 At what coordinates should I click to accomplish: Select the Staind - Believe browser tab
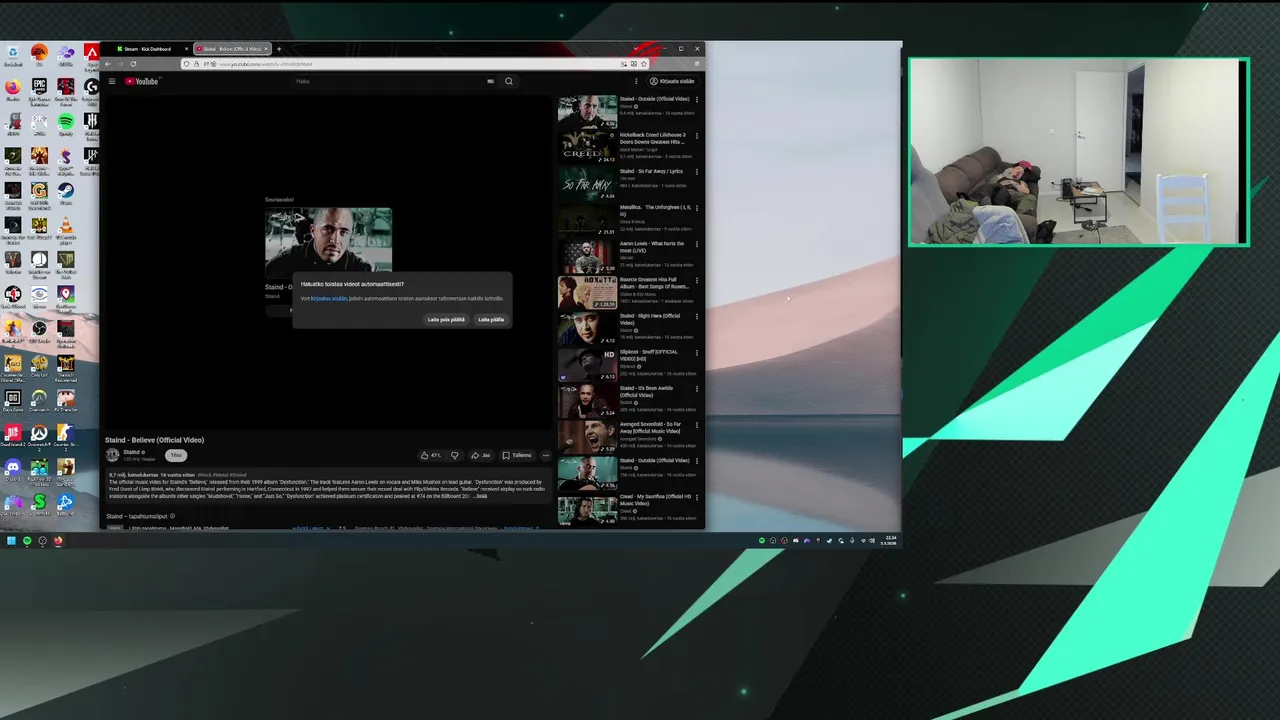(x=232, y=49)
